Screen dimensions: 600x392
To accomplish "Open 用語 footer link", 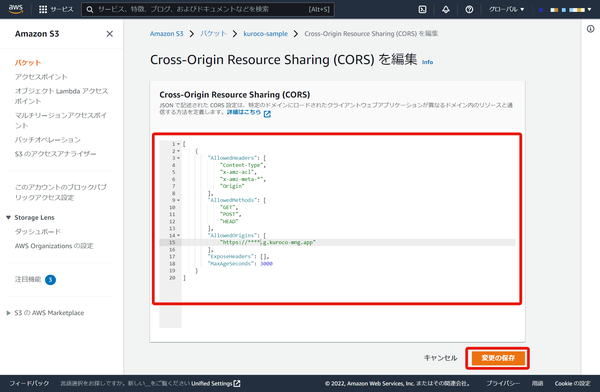I will [537, 383].
